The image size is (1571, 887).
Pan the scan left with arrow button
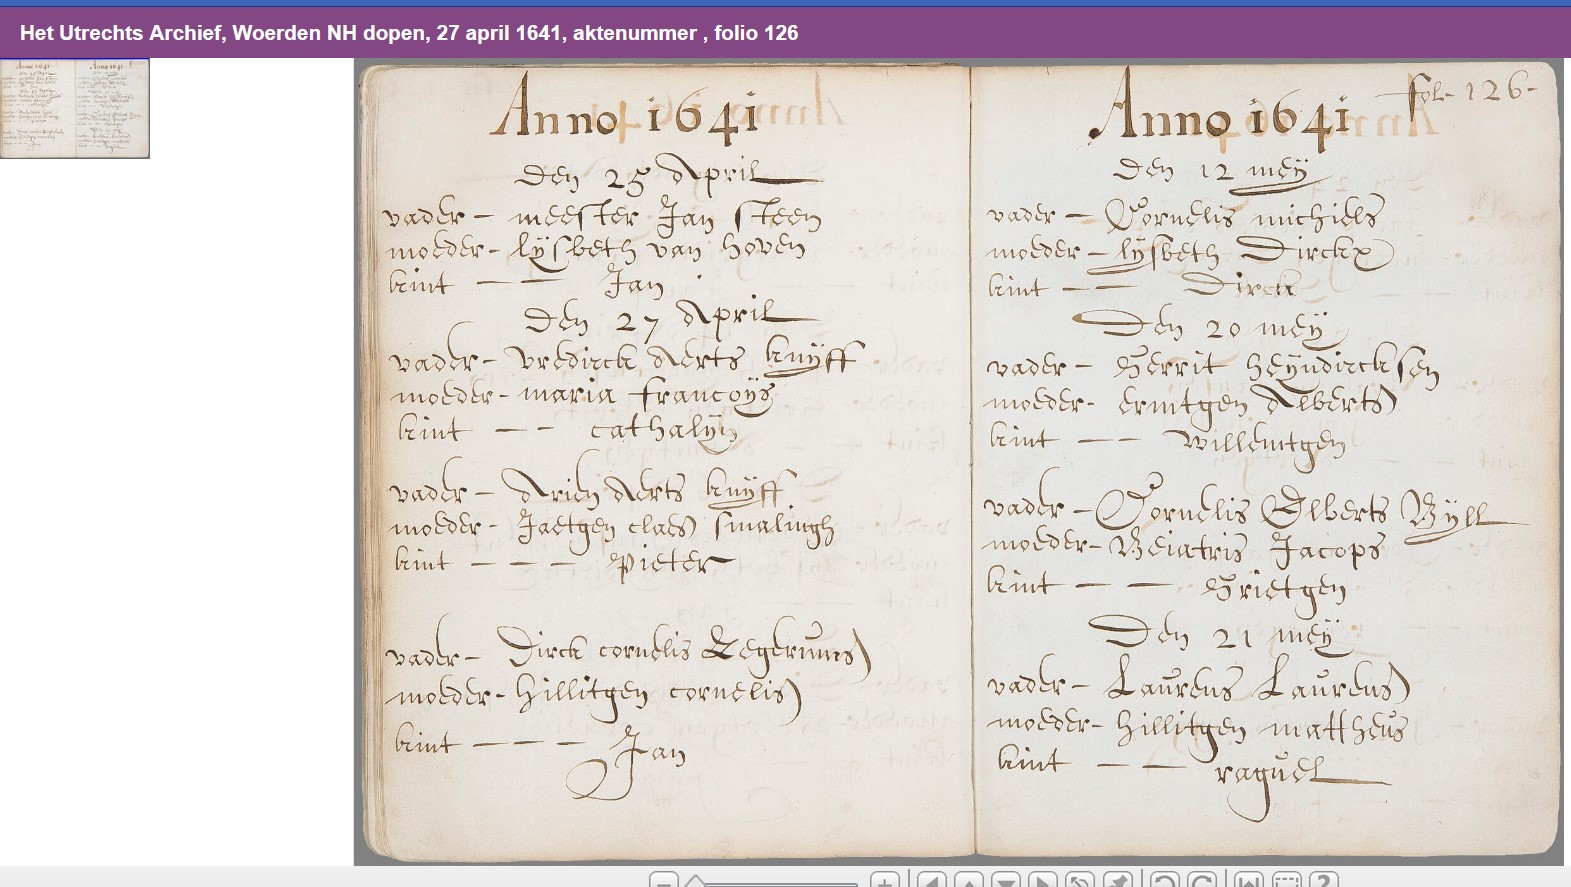tap(932, 880)
